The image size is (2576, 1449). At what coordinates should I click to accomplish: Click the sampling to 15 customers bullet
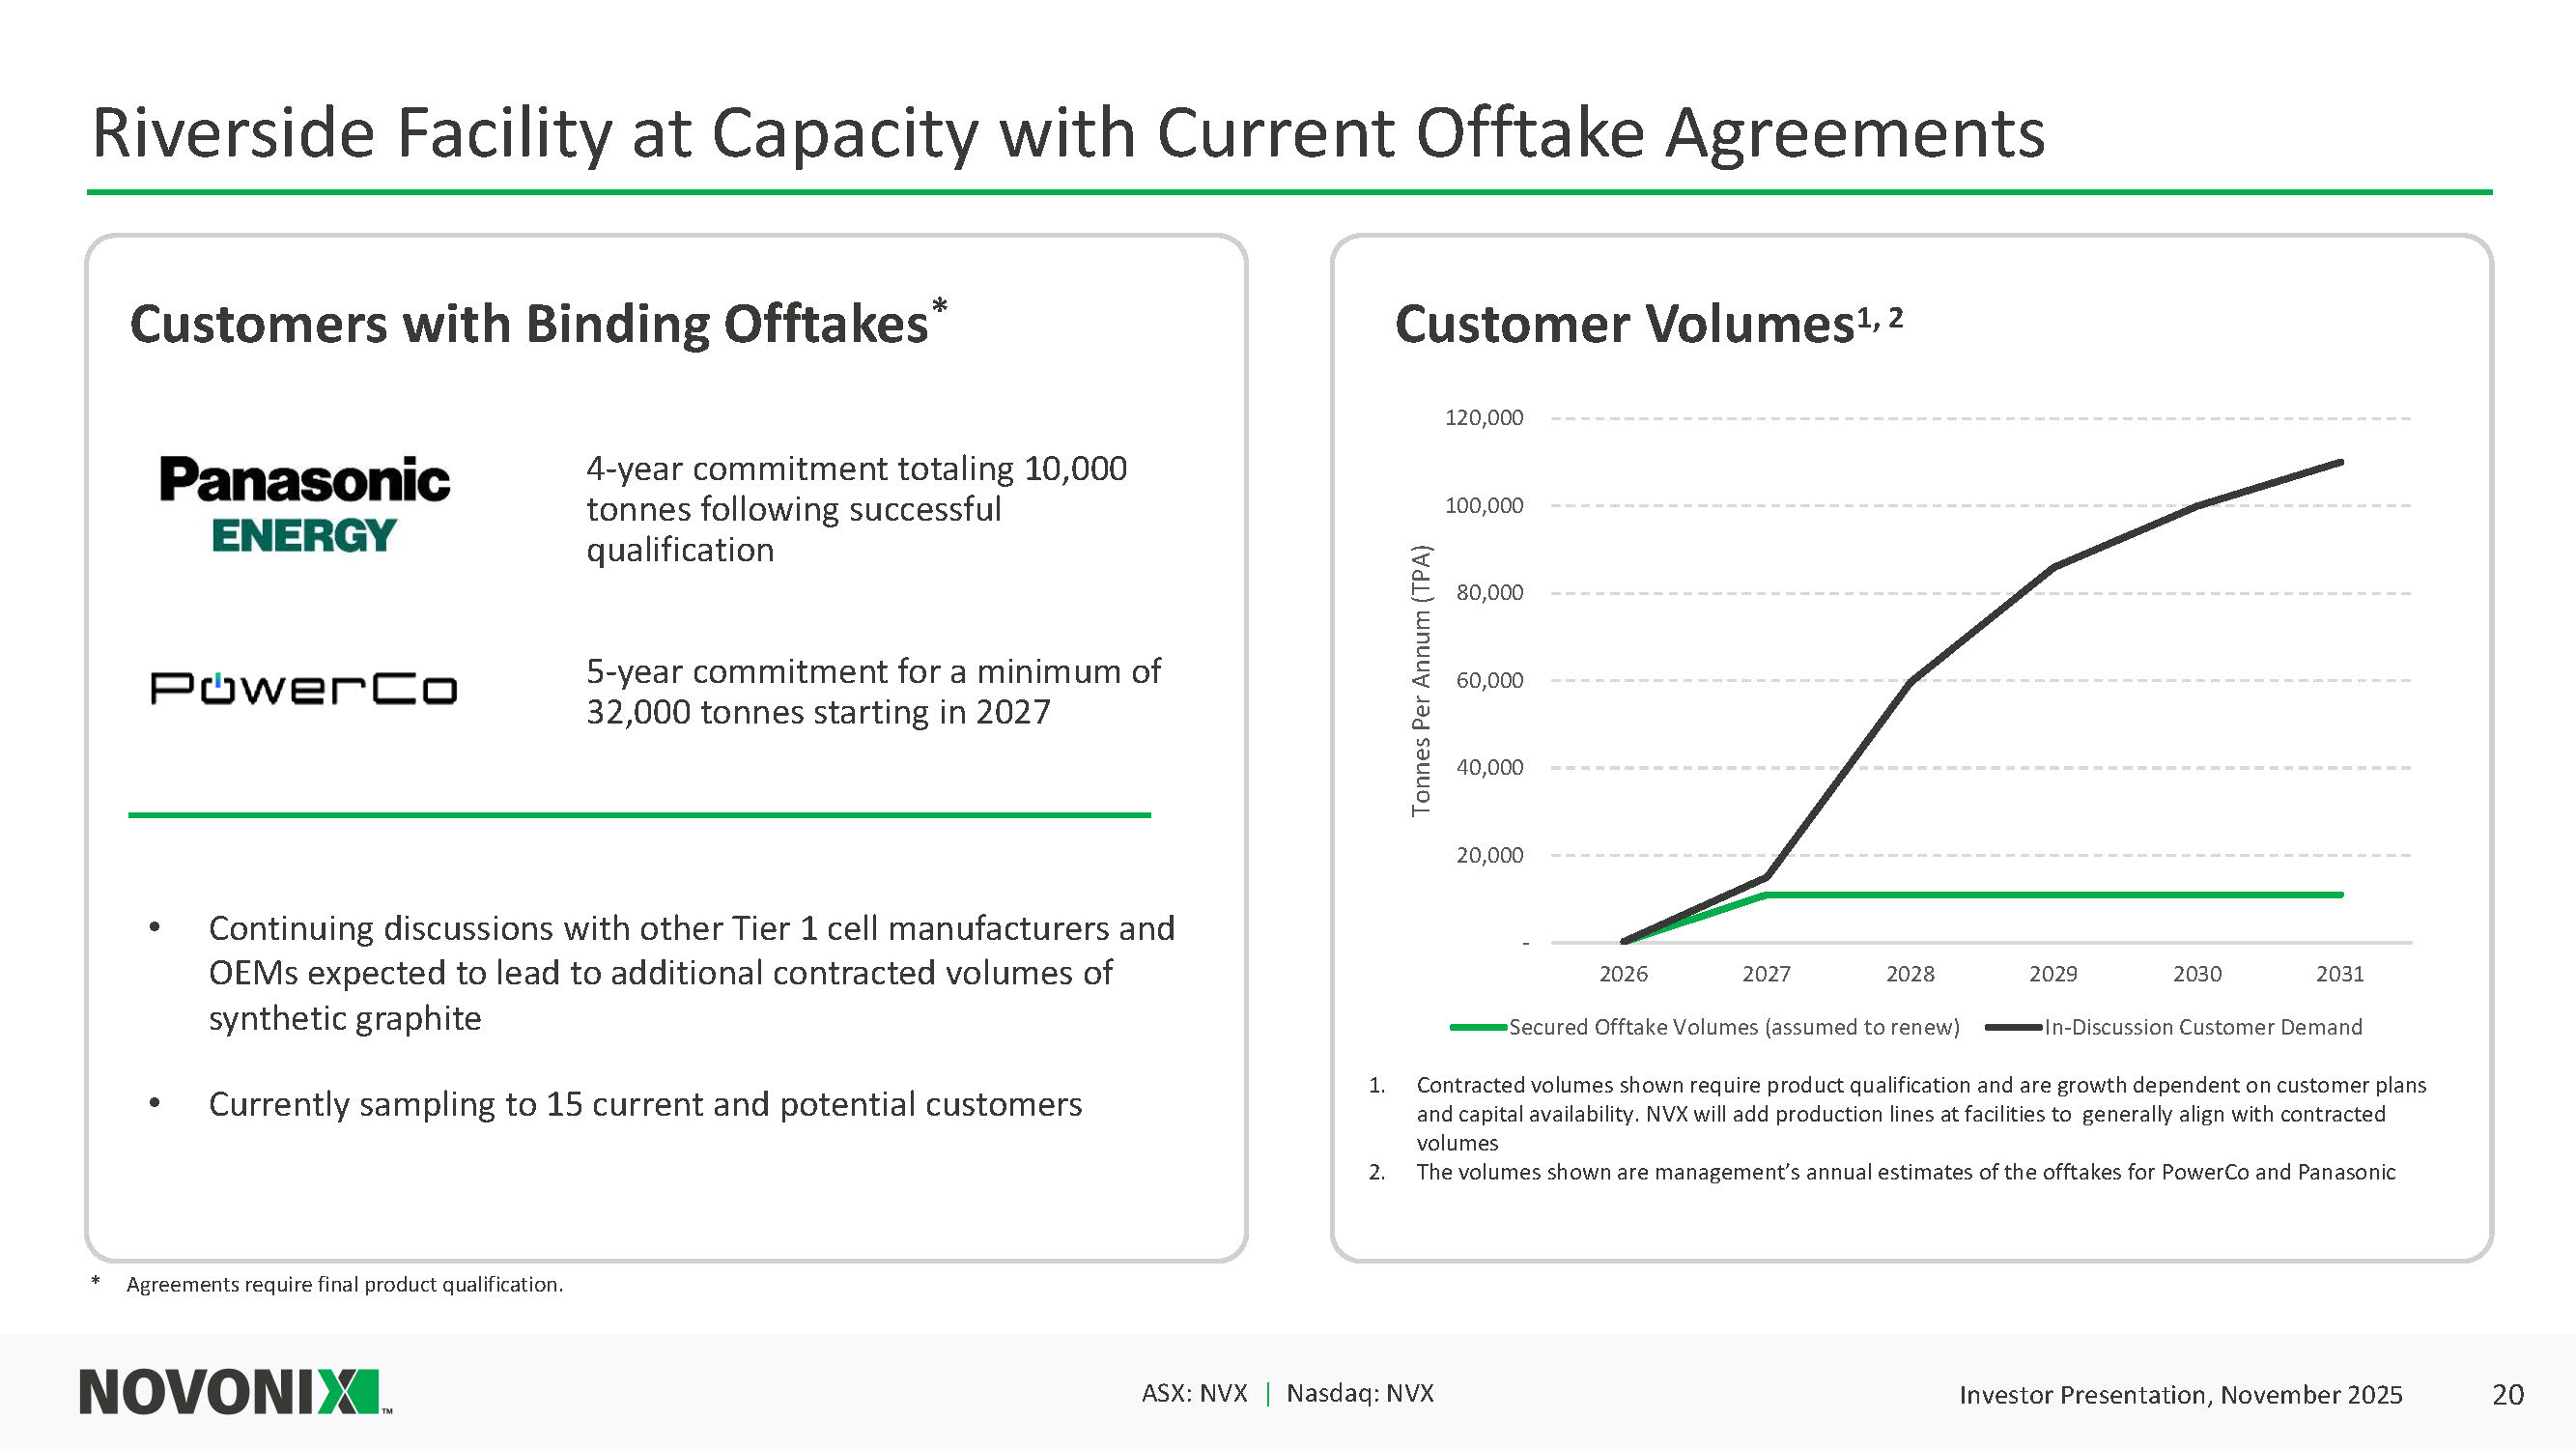pos(645,1104)
